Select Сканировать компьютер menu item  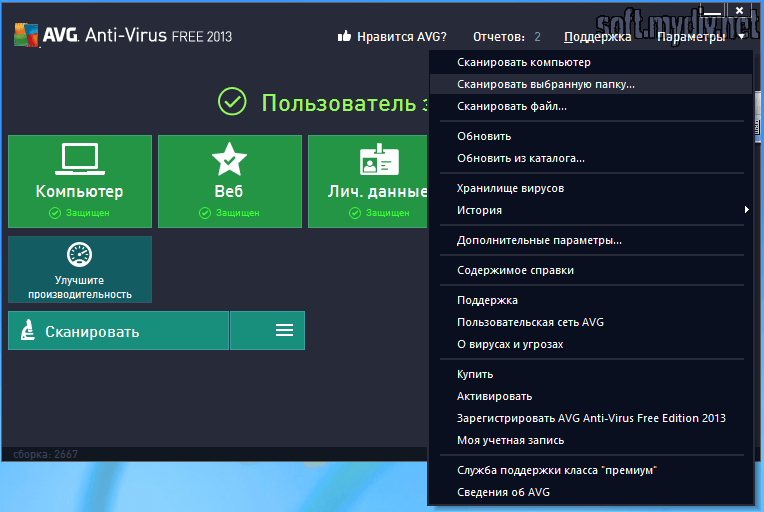[591, 62]
